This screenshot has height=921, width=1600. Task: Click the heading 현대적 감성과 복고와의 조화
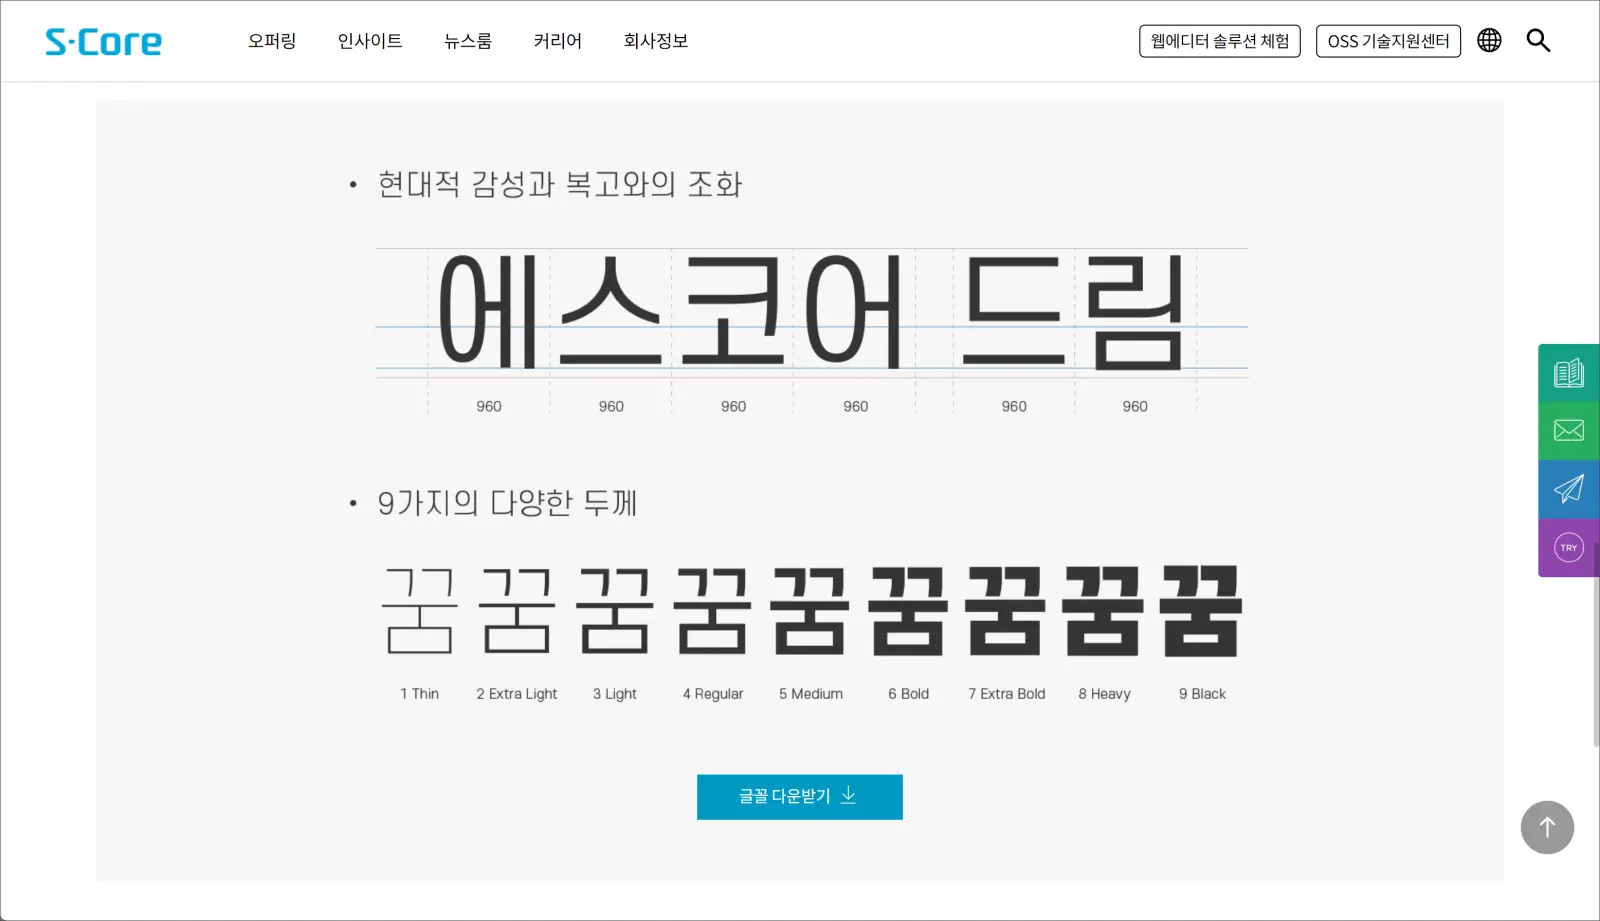pyautogui.click(x=560, y=184)
